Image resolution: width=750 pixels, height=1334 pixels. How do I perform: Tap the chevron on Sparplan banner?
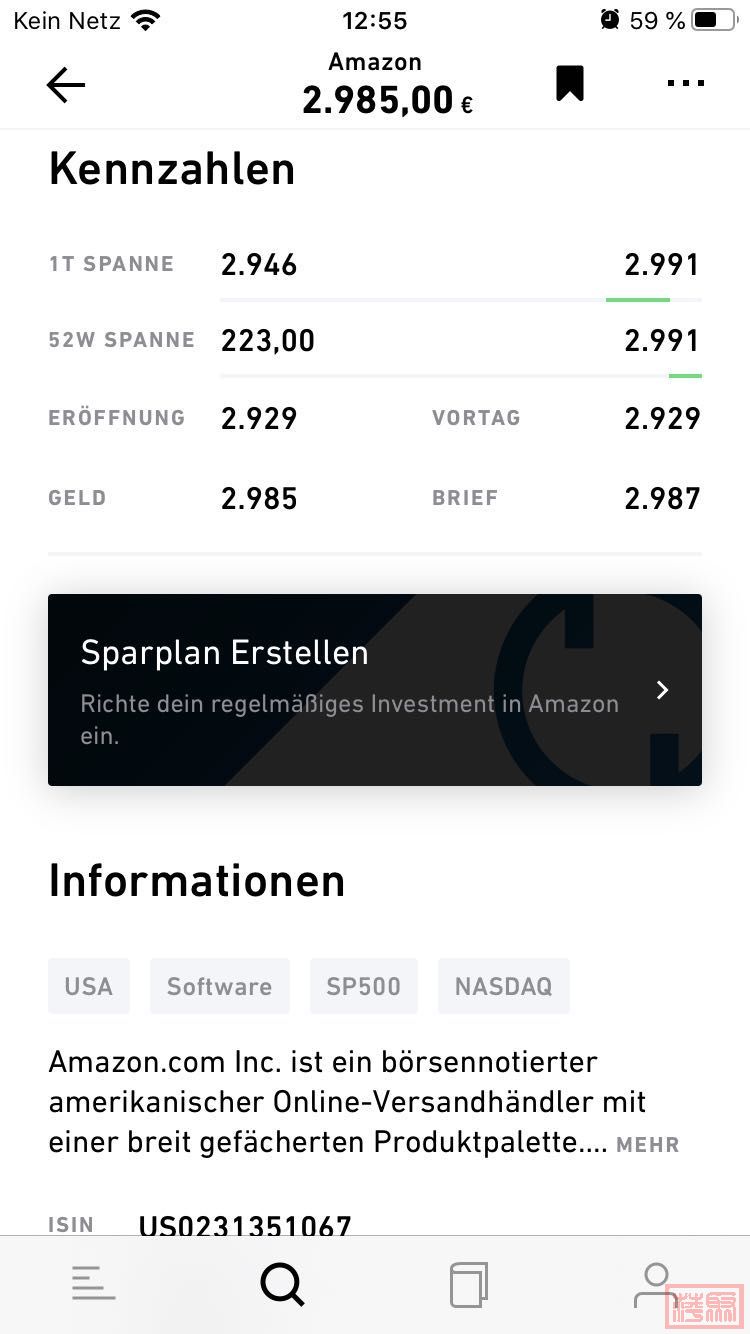(x=662, y=690)
